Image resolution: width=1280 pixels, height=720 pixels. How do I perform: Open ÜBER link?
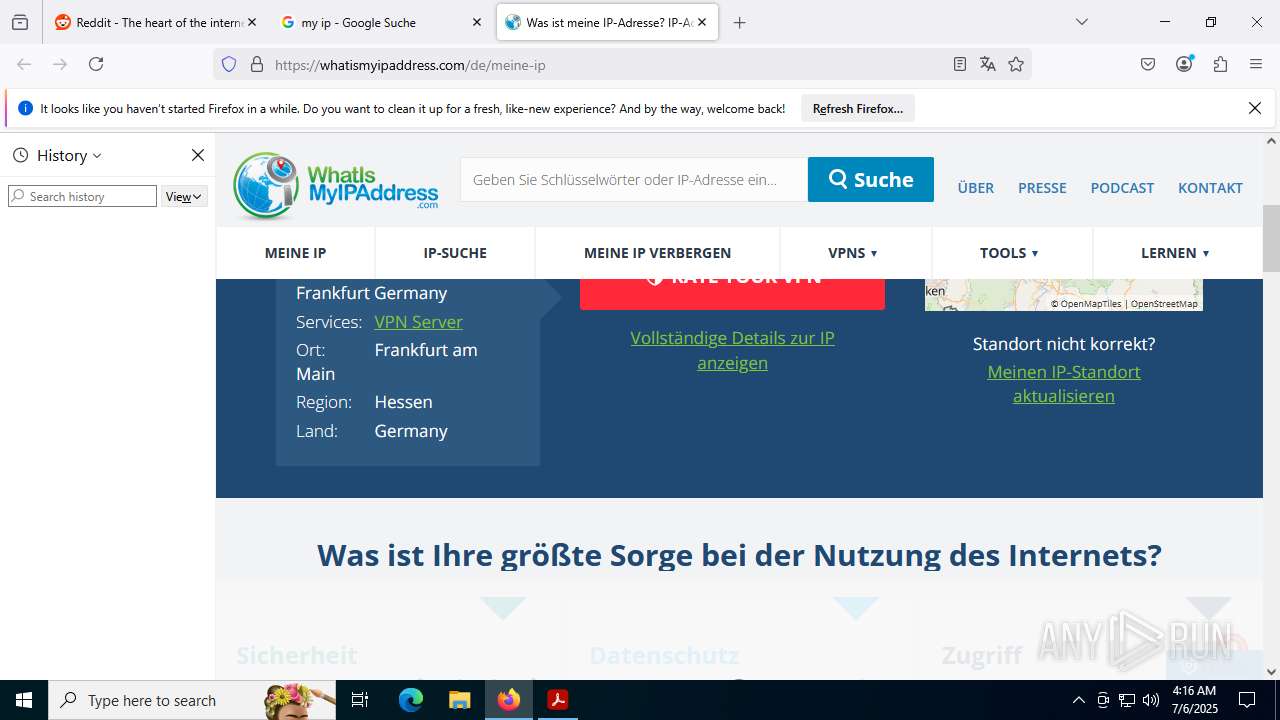coord(976,187)
